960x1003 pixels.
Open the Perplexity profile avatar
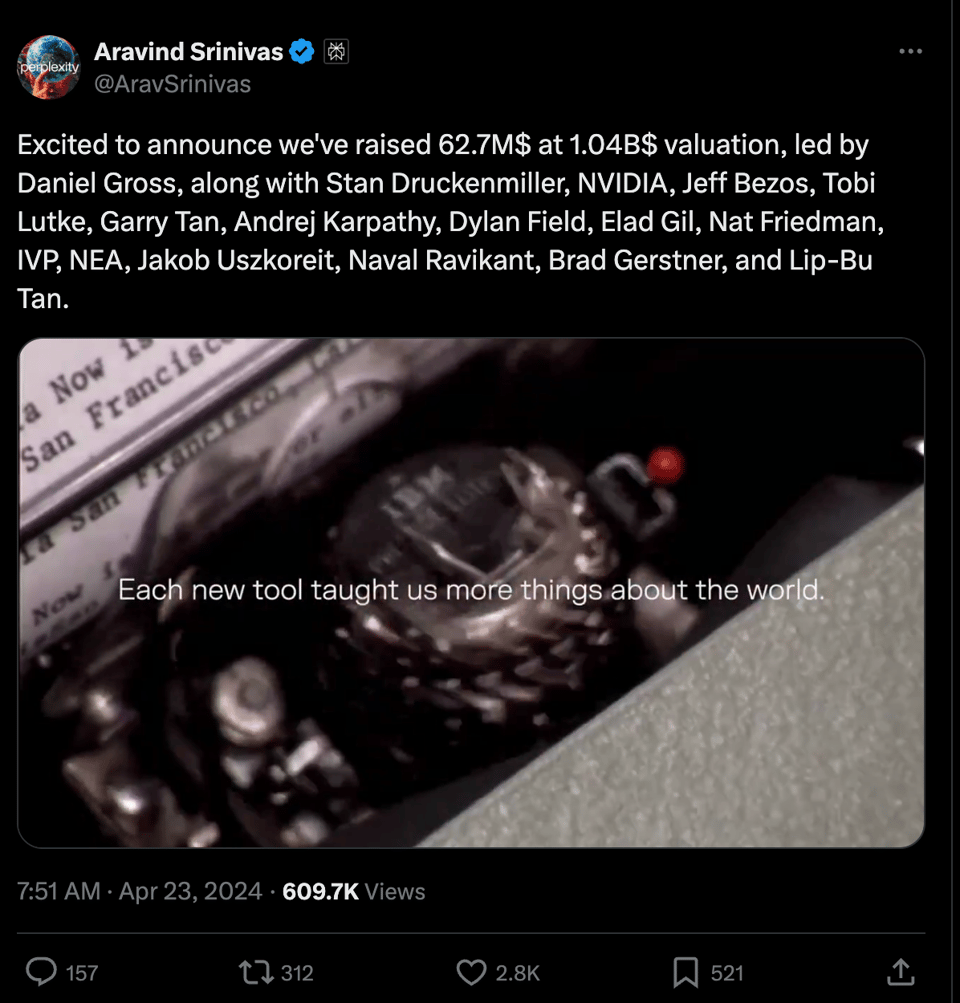48,67
